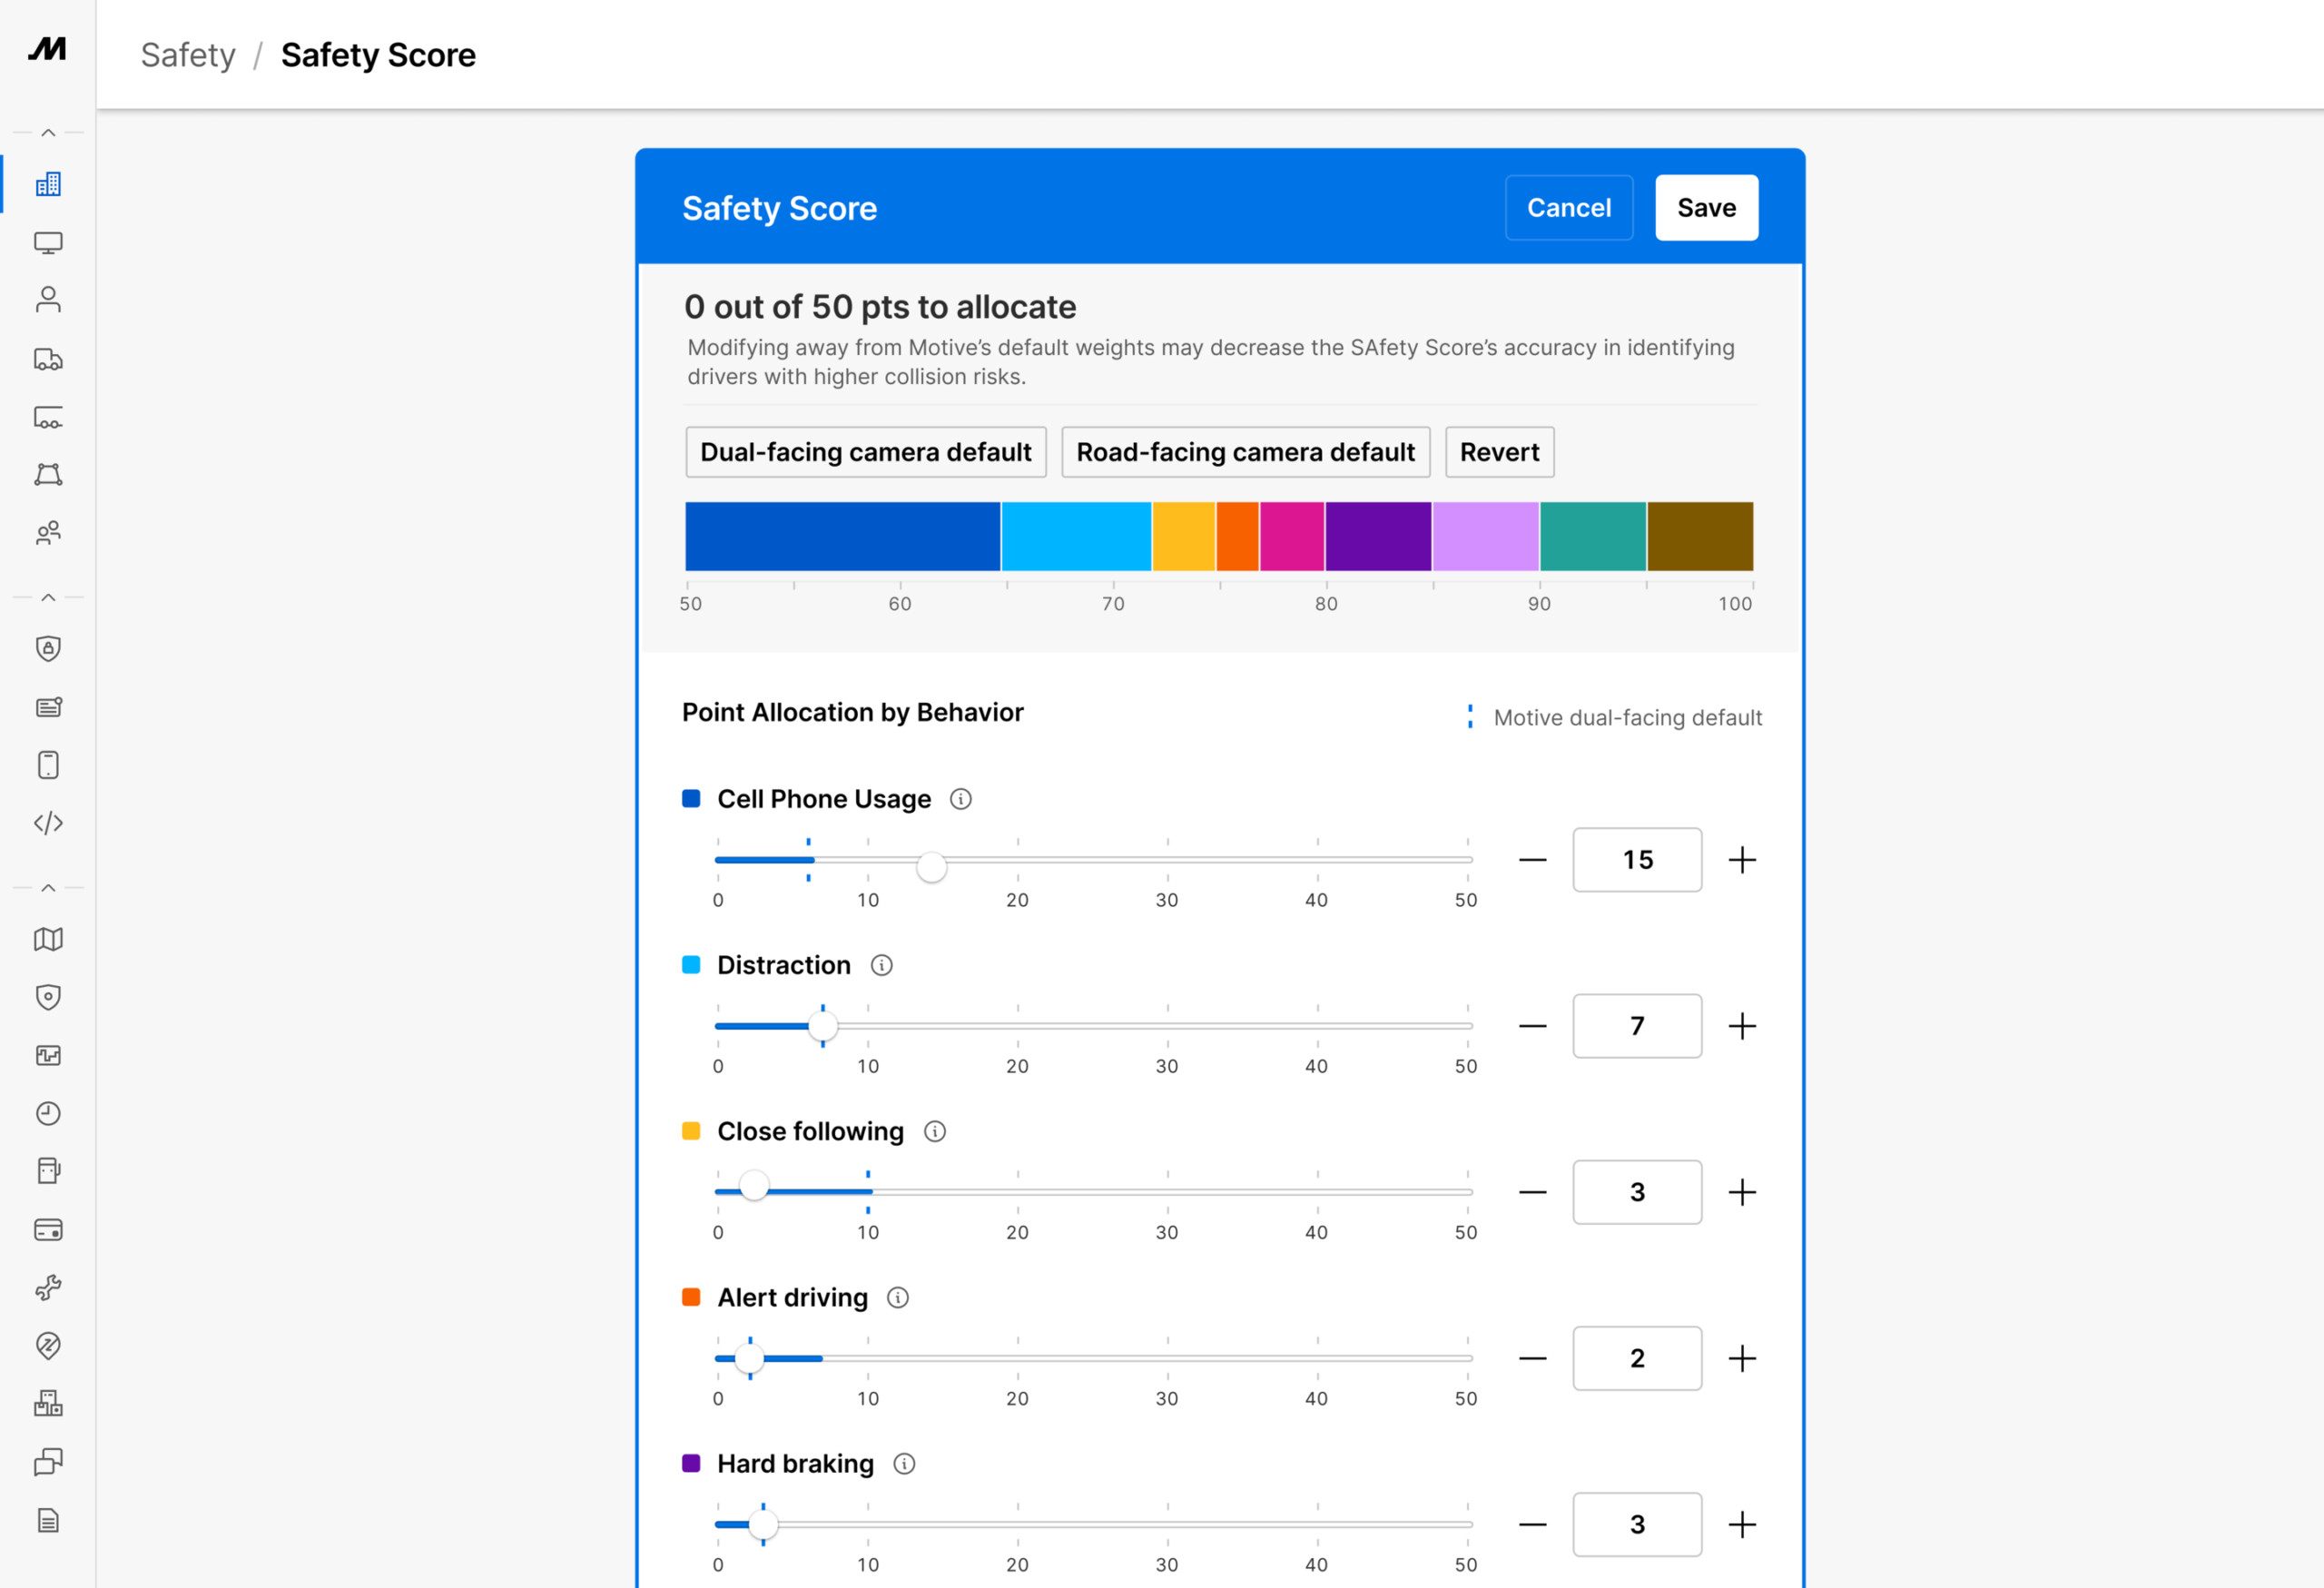Apply Road-facing camera default preset
The height and width of the screenshot is (1588, 2324).
coord(1245,452)
